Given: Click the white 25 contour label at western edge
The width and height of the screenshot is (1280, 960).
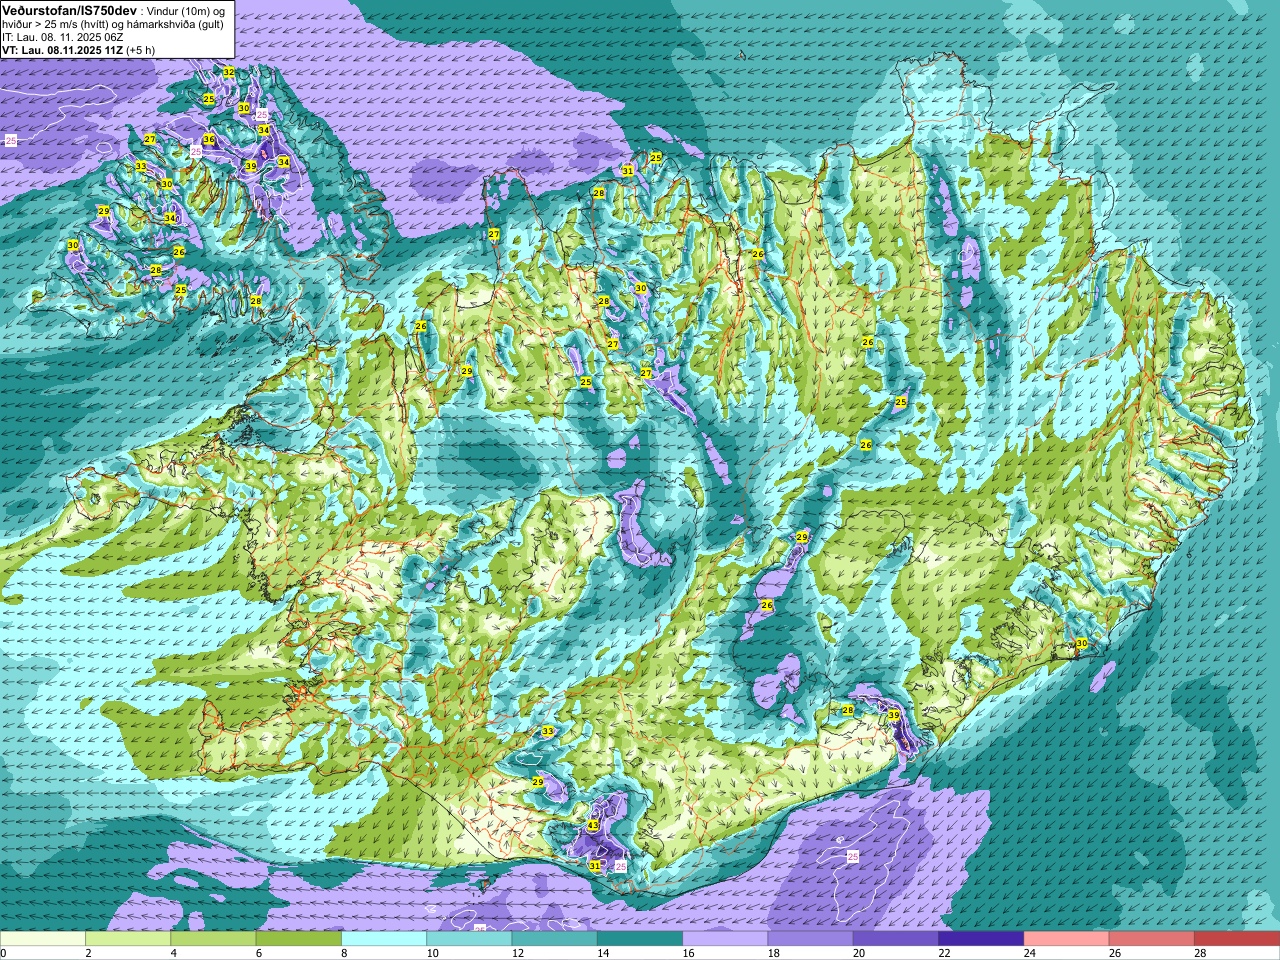Looking at the screenshot, I should tap(11, 141).
